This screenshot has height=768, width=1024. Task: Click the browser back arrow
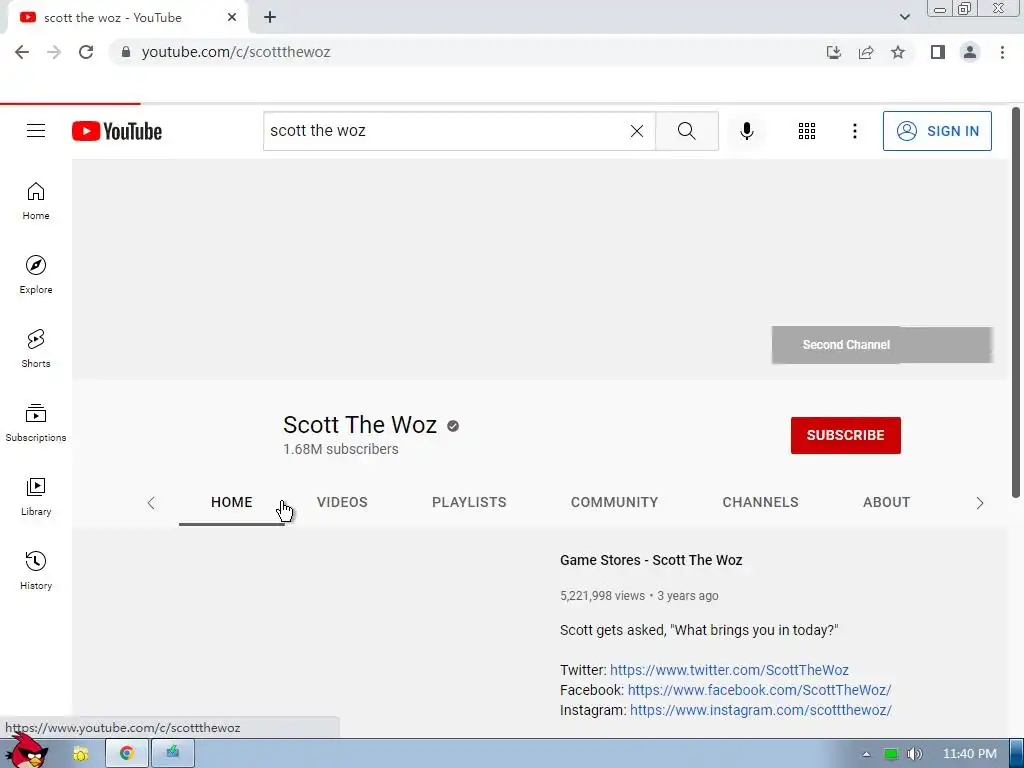click(22, 52)
